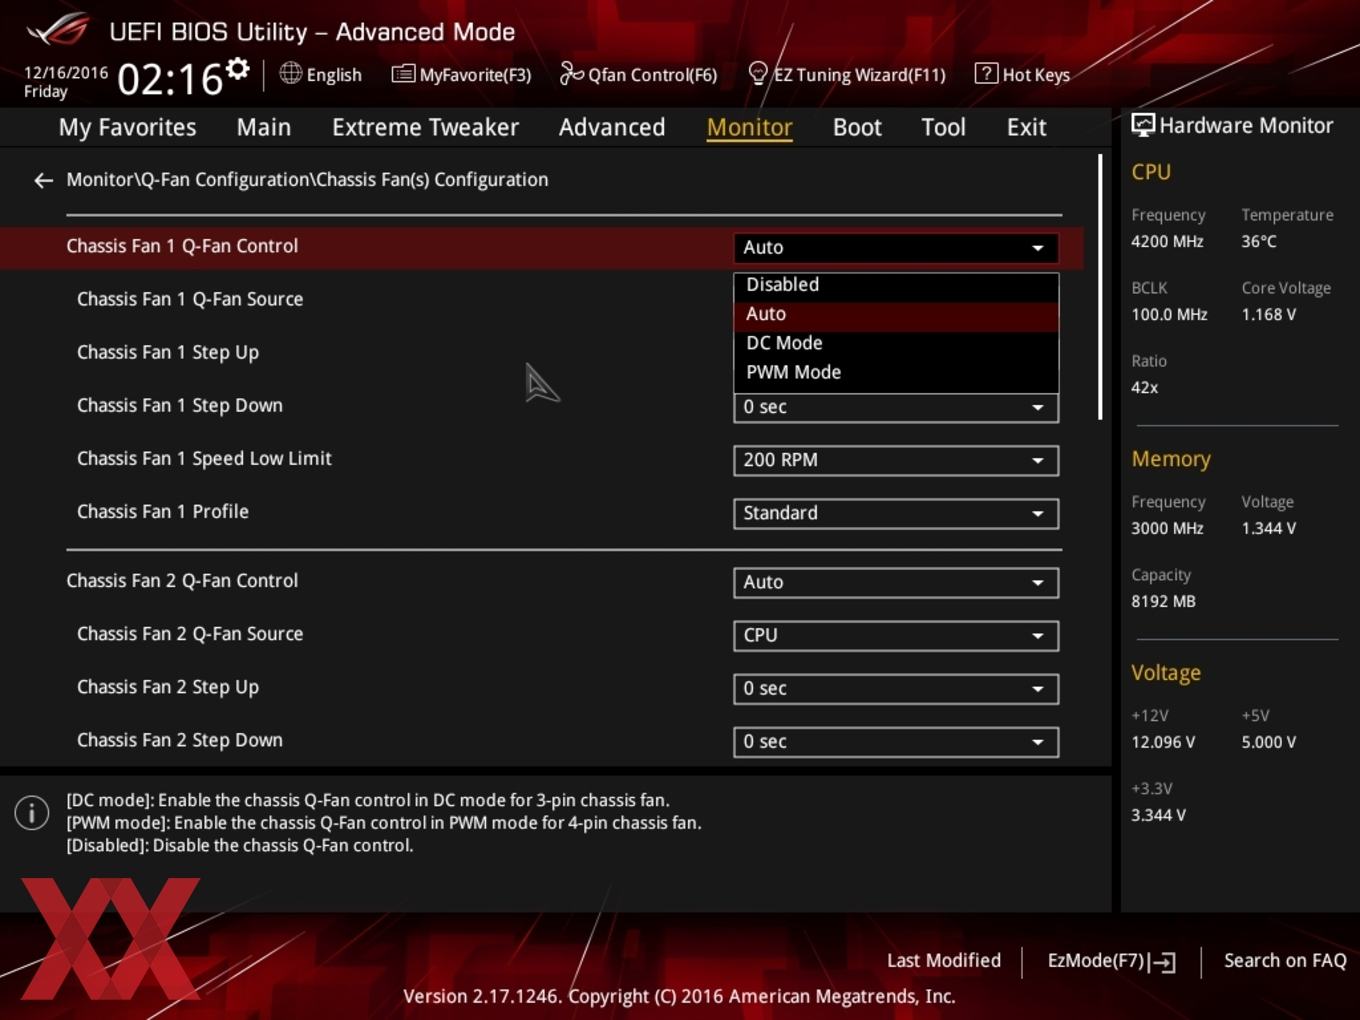The image size is (1360, 1020).
Task: Open the Tool tab
Action: click(x=943, y=127)
